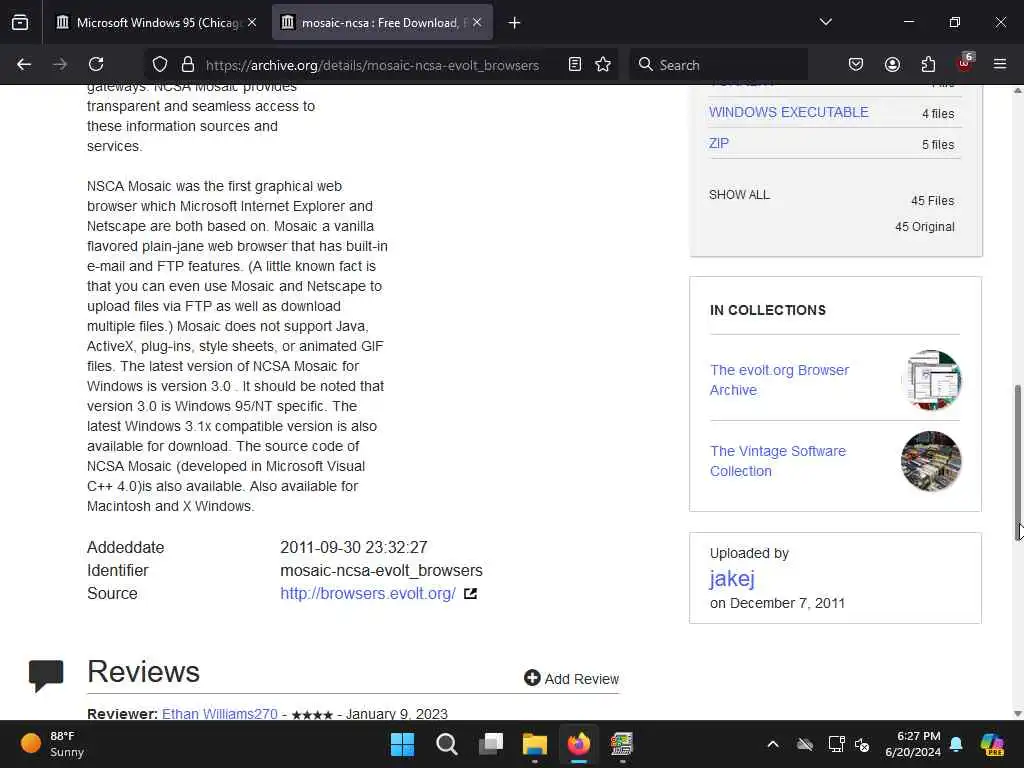
Task: Bookmark this page with star icon
Action: tap(603, 64)
